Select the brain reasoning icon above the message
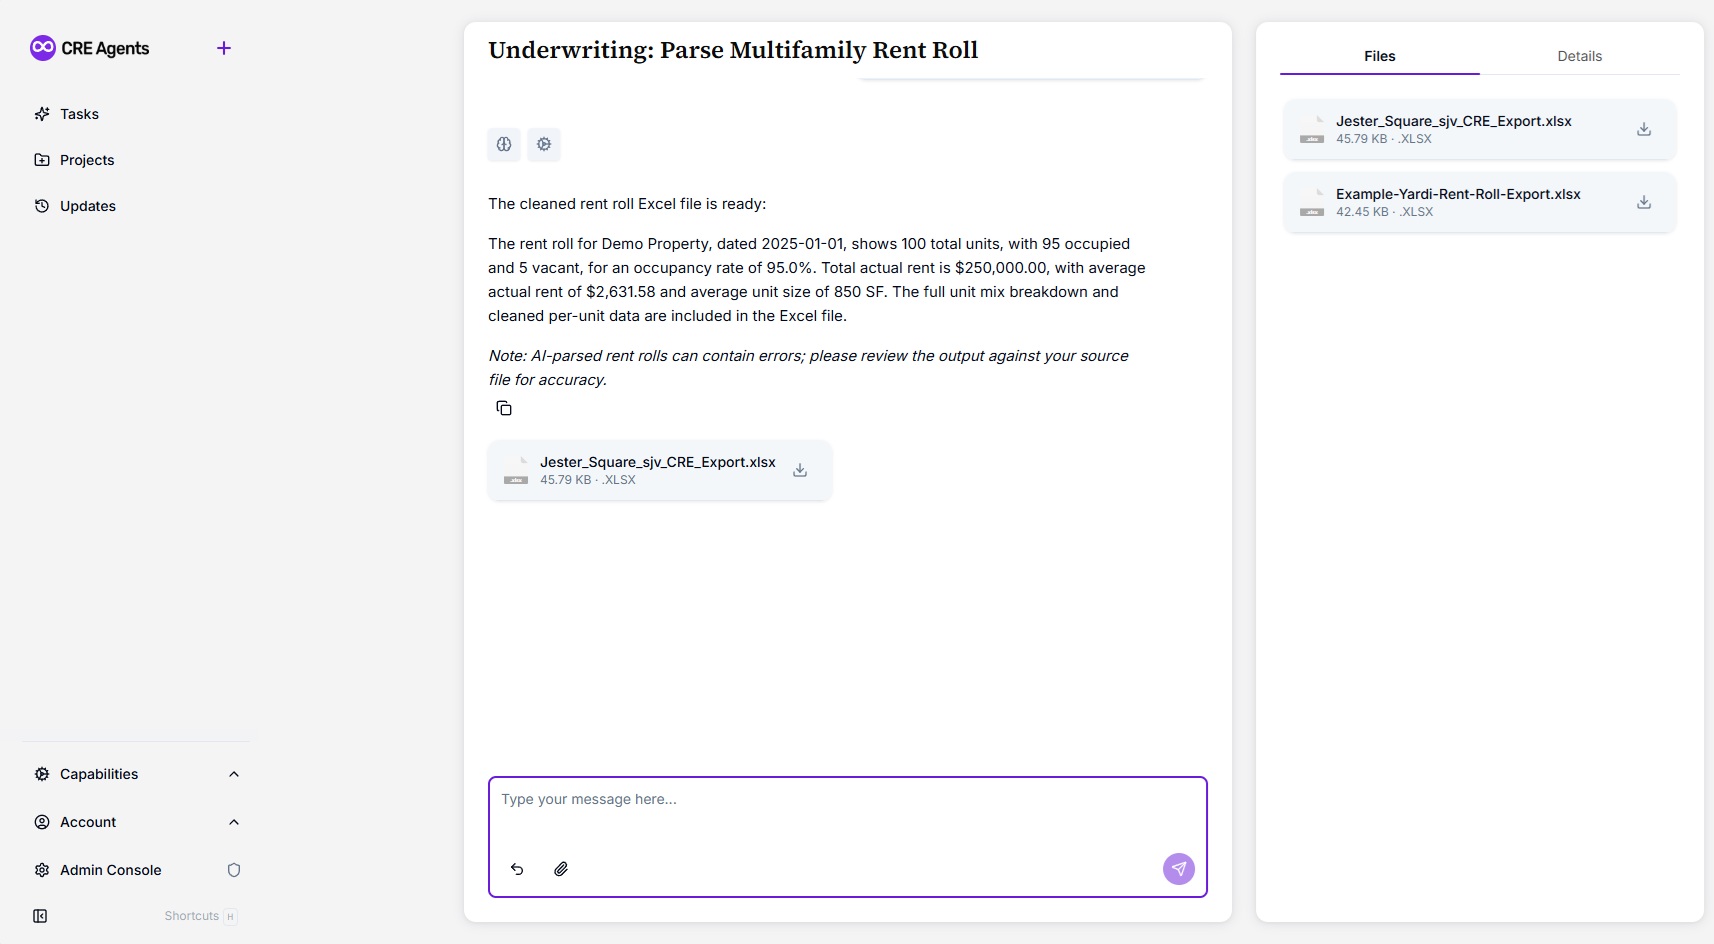The width and height of the screenshot is (1714, 944). 504,144
